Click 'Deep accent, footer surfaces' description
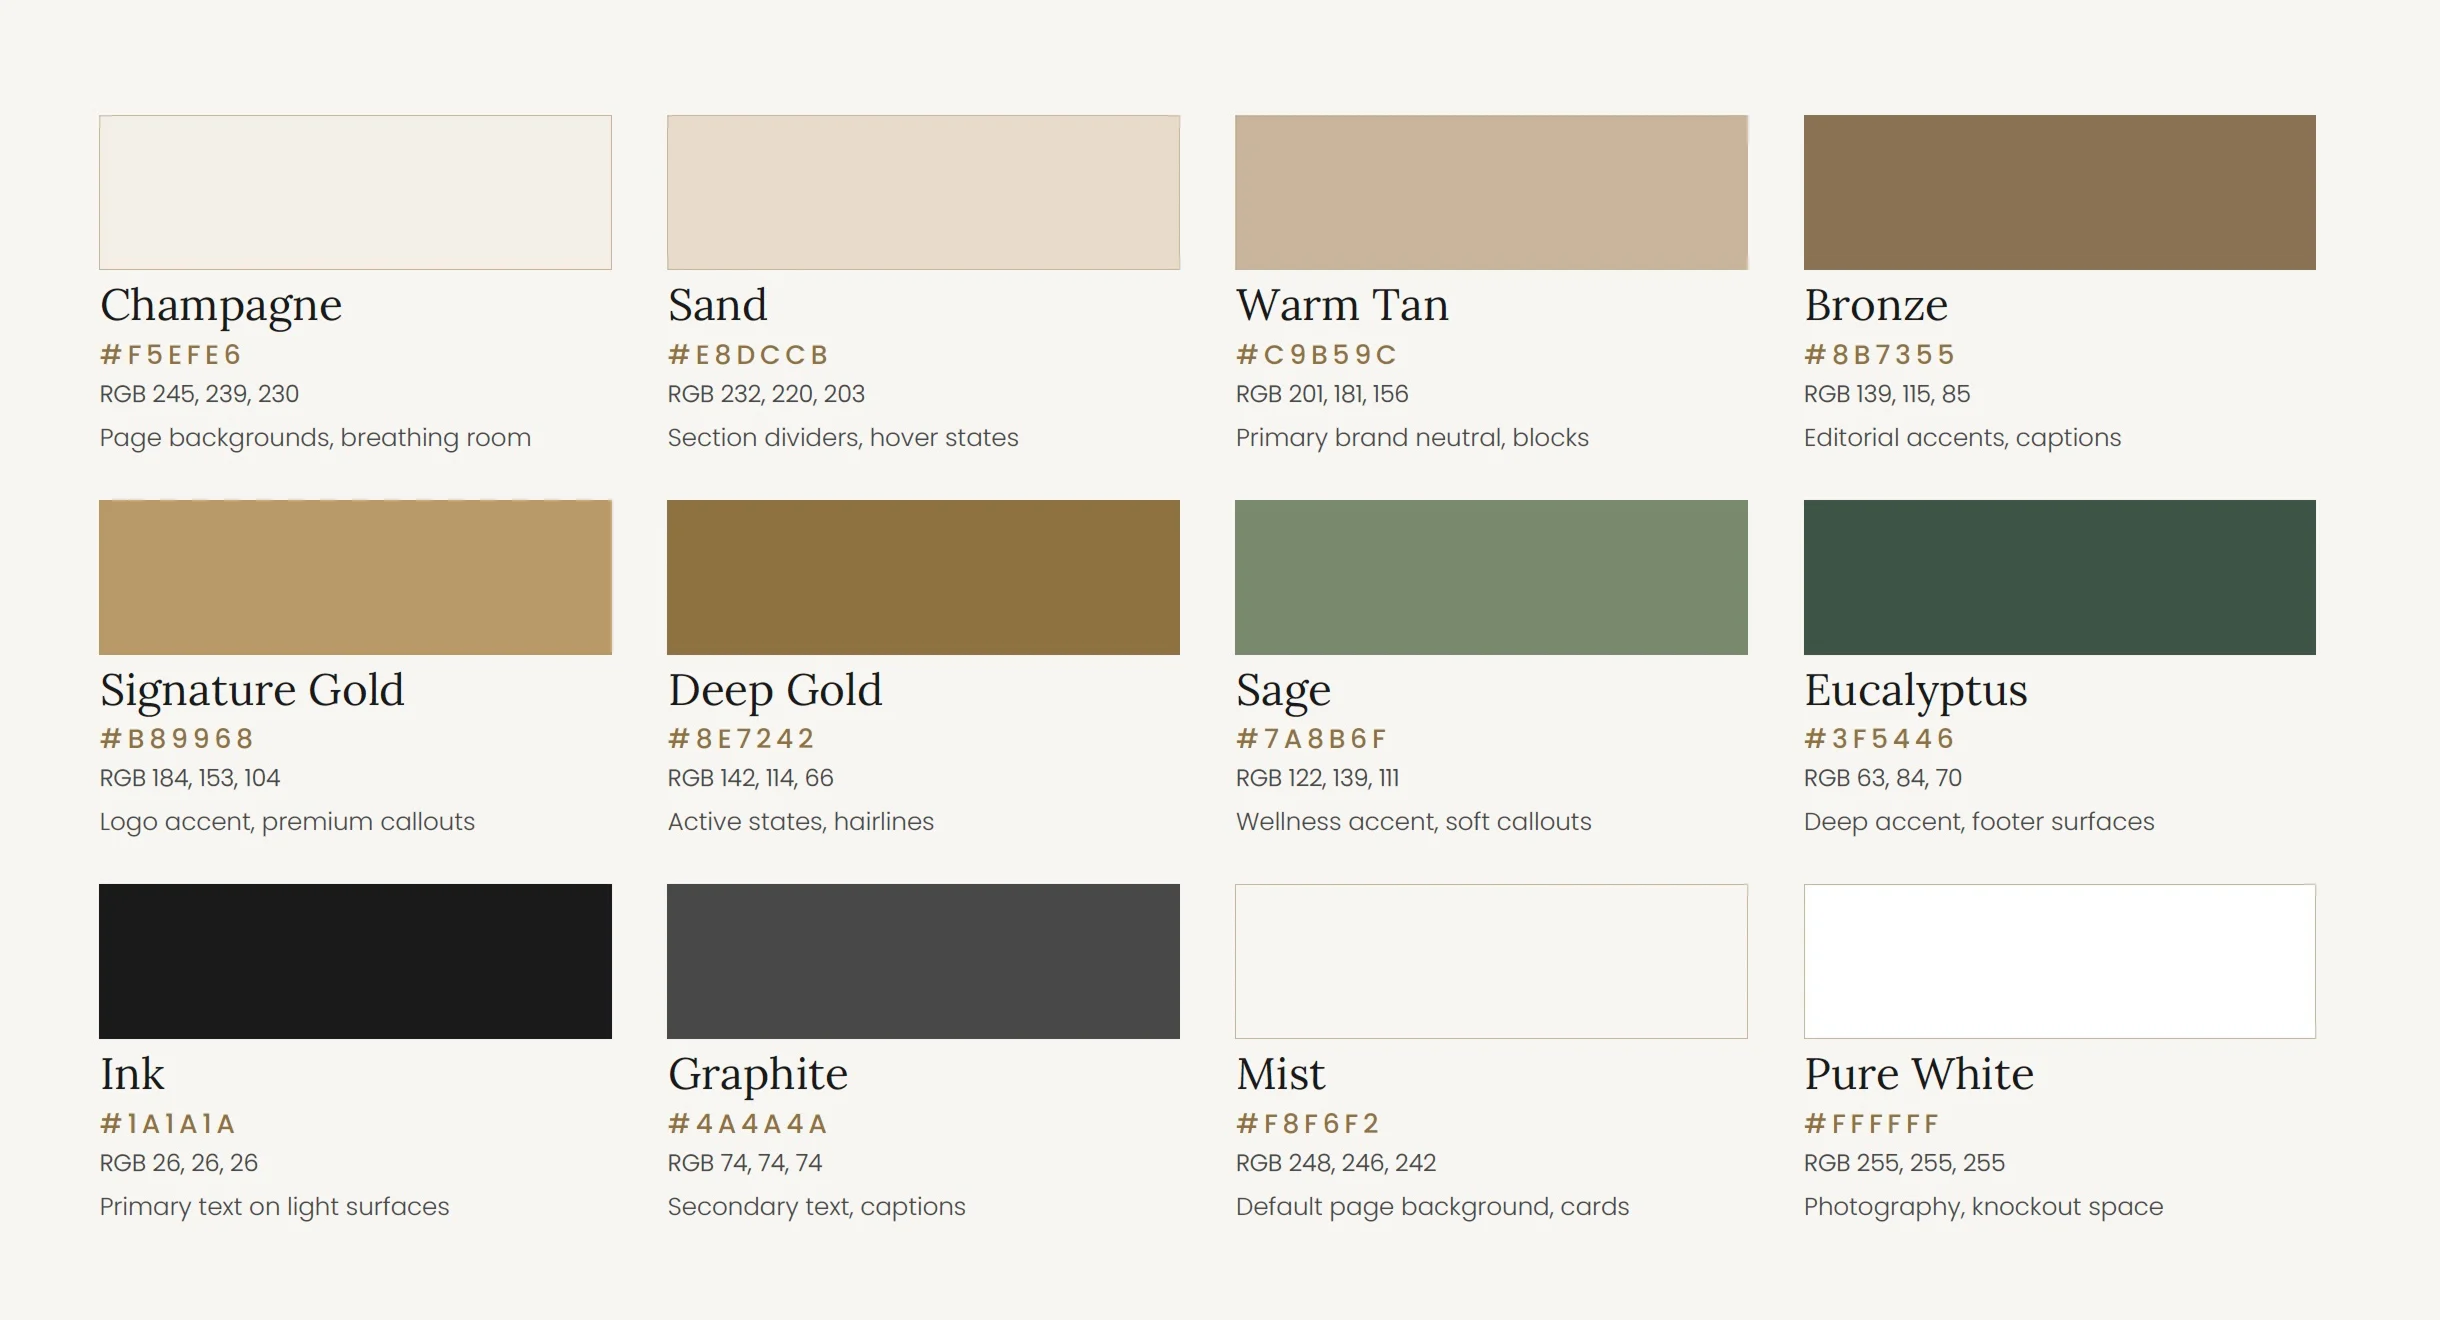The width and height of the screenshot is (2440, 1320). click(x=1979, y=822)
